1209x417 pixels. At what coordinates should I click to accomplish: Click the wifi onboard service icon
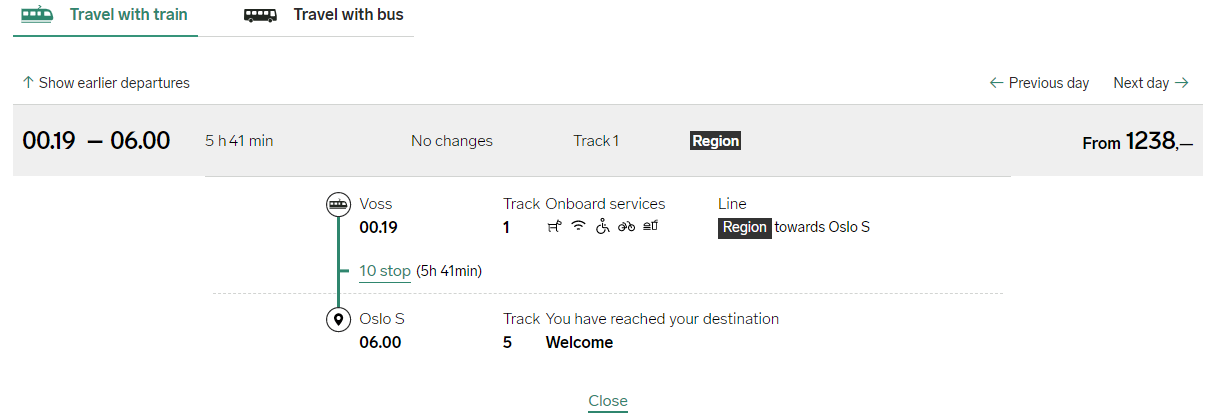pos(578,227)
